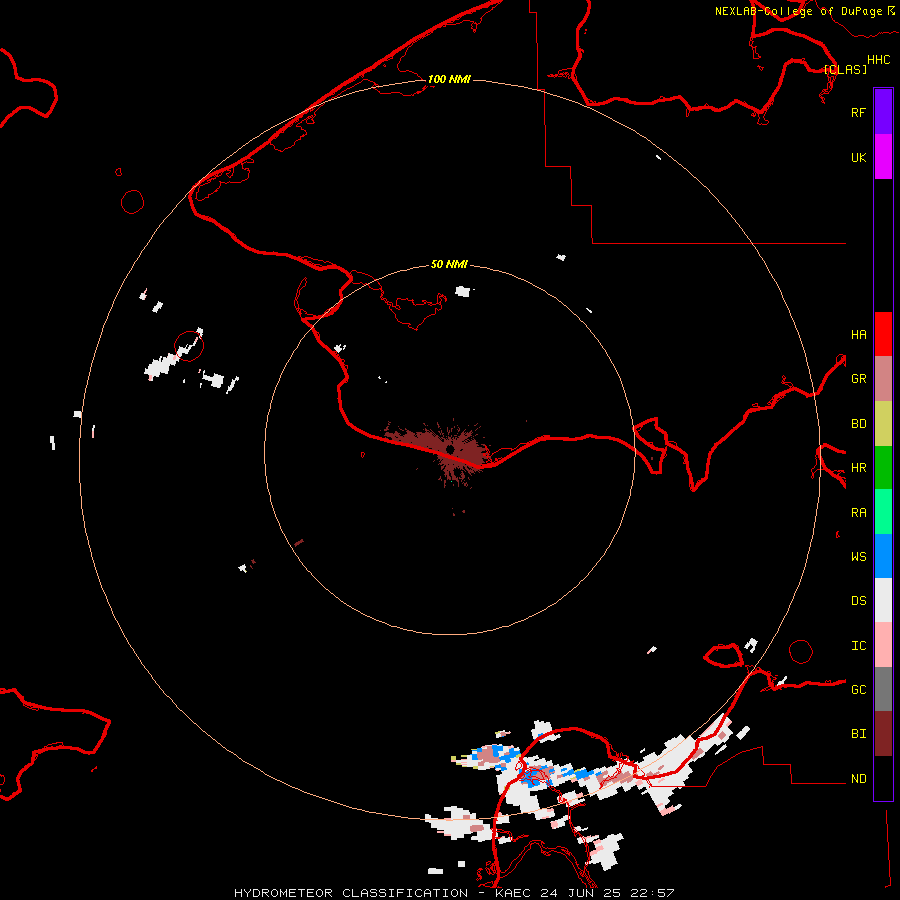Click the '[CLAS]' units label
900x900 pixels.
845,69
